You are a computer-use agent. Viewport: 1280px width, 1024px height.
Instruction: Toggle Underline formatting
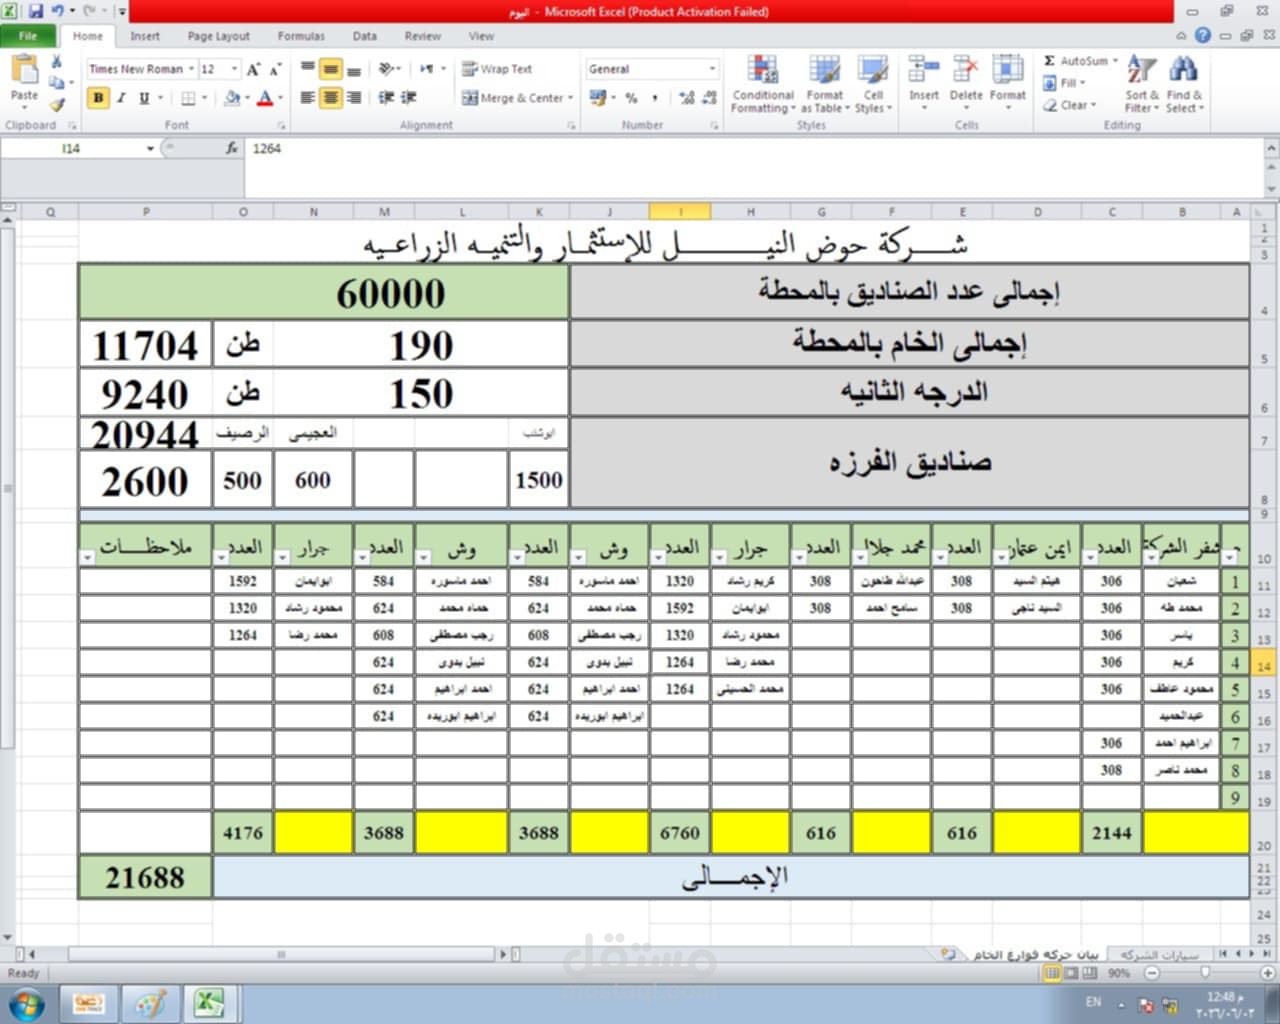tap(144, 98)
